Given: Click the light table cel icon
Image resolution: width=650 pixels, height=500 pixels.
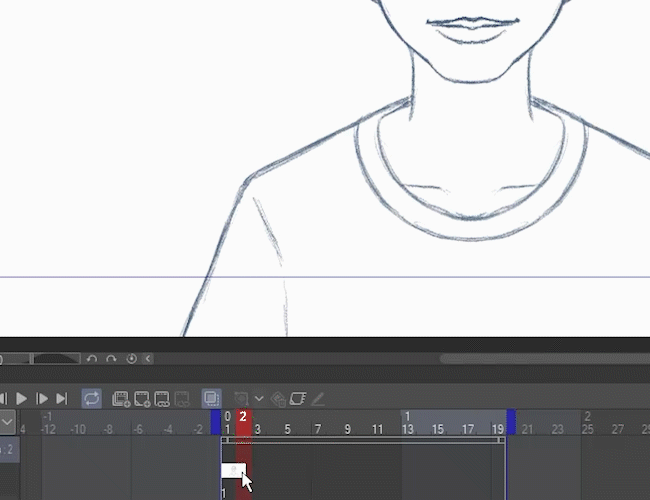Looking at the screenshot, I should (x=298, y=399).
